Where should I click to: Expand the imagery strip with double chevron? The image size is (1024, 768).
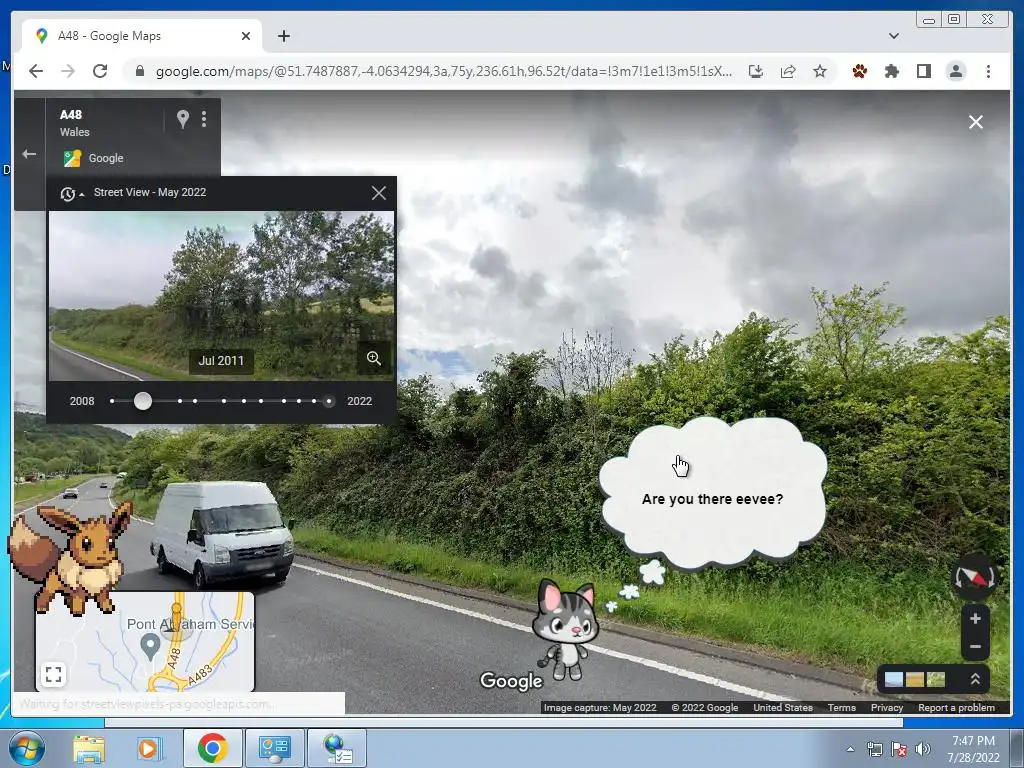coord(975,679)
